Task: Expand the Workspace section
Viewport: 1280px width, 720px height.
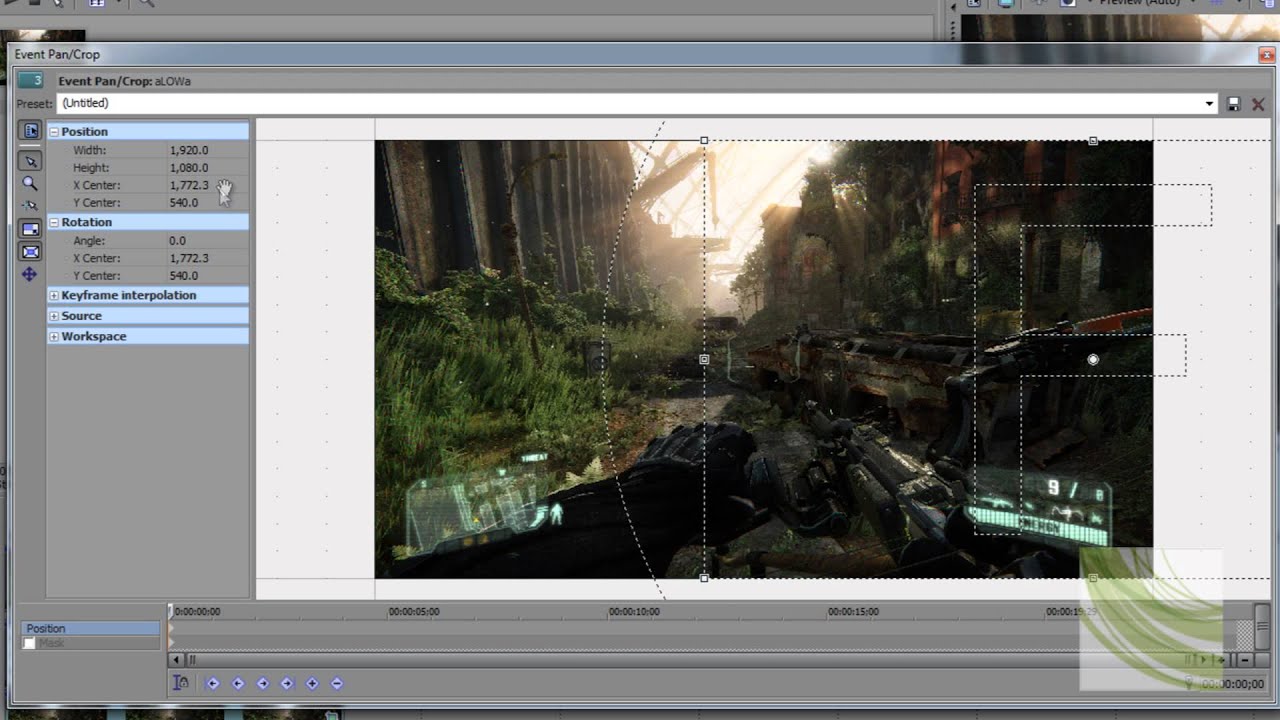Action: click(x=54, y=337)
